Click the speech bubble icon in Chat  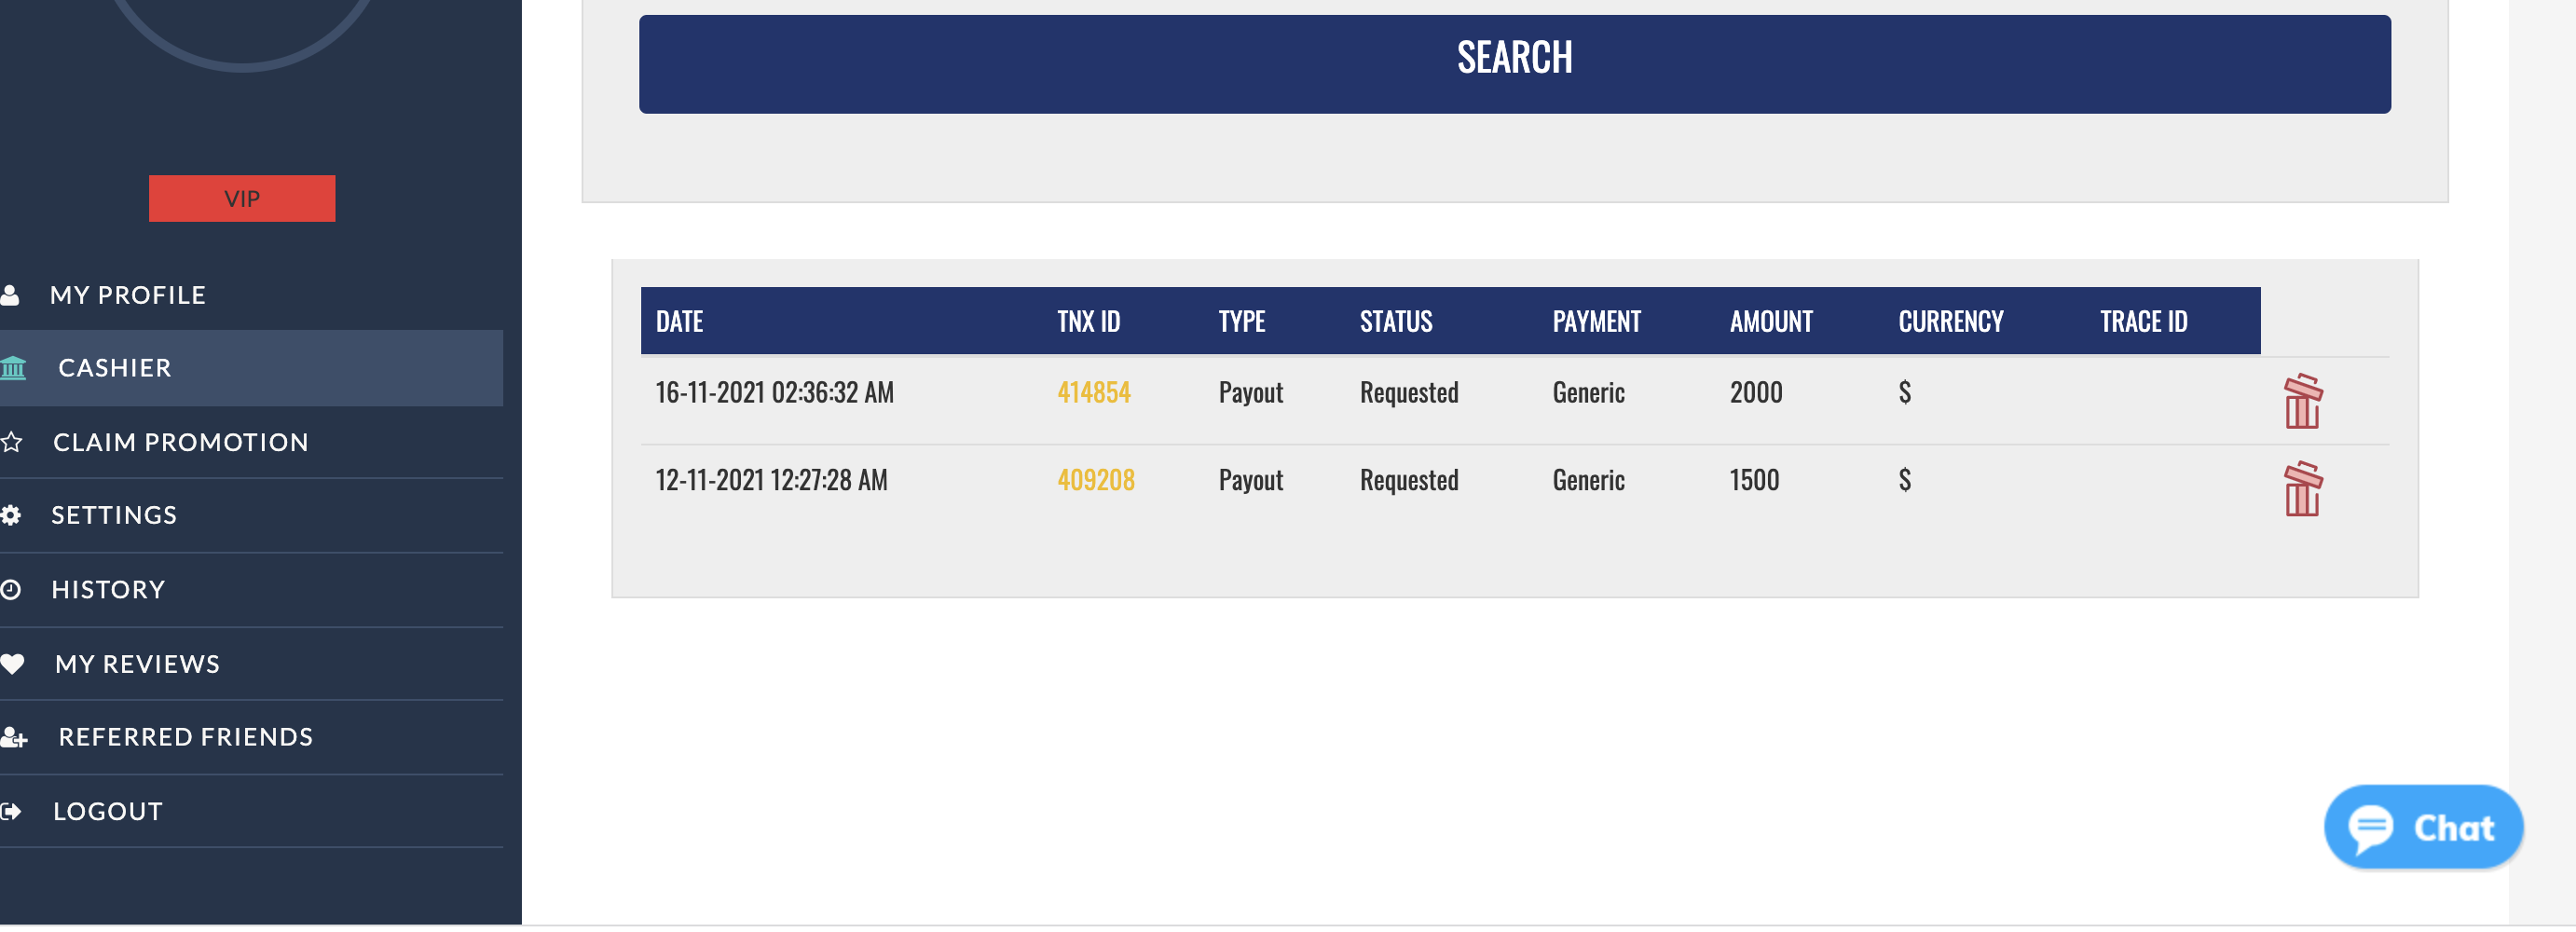pos(2370,831)
